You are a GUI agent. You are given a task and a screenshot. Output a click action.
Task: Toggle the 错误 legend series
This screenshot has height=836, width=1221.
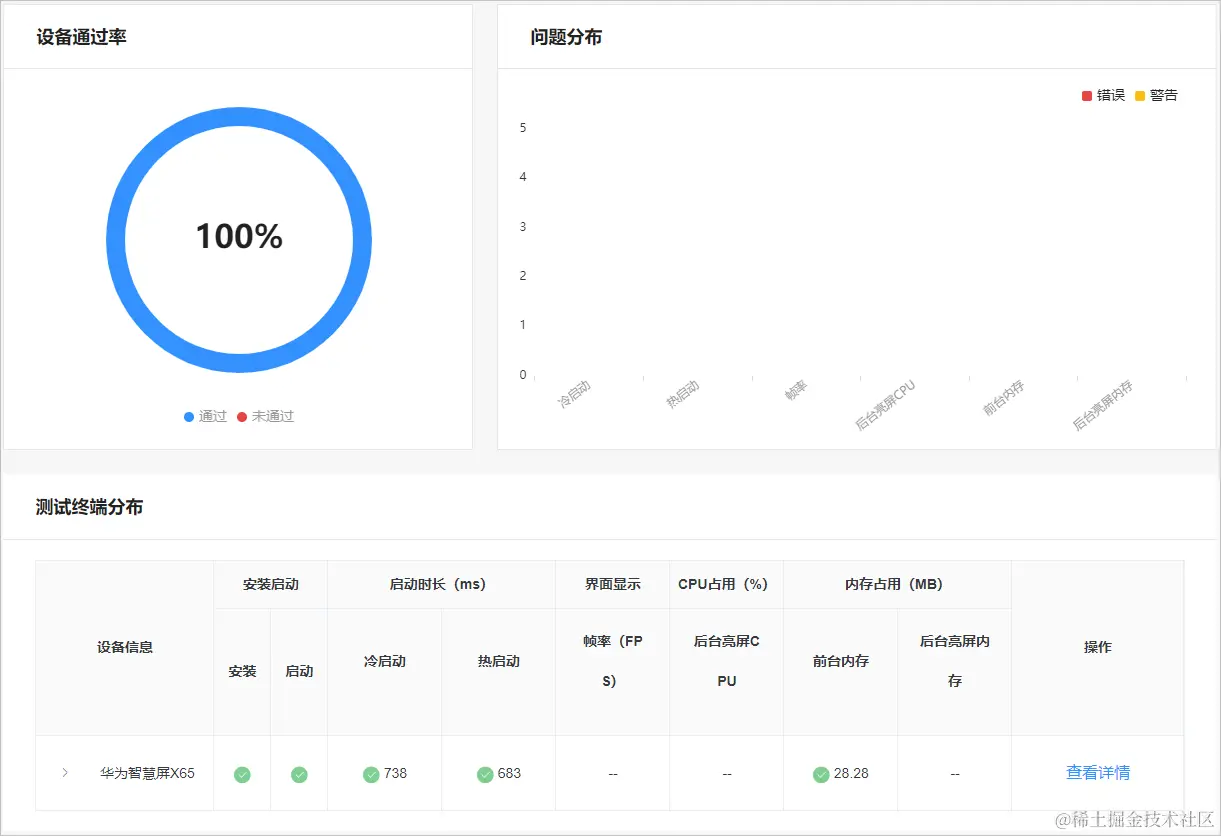pyautogui.click(x=1104, y=95)
